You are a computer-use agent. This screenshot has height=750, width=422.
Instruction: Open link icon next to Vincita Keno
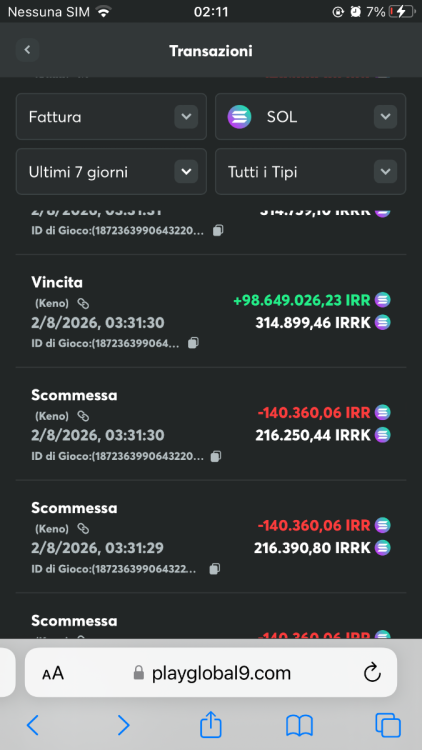coord(83,304)
